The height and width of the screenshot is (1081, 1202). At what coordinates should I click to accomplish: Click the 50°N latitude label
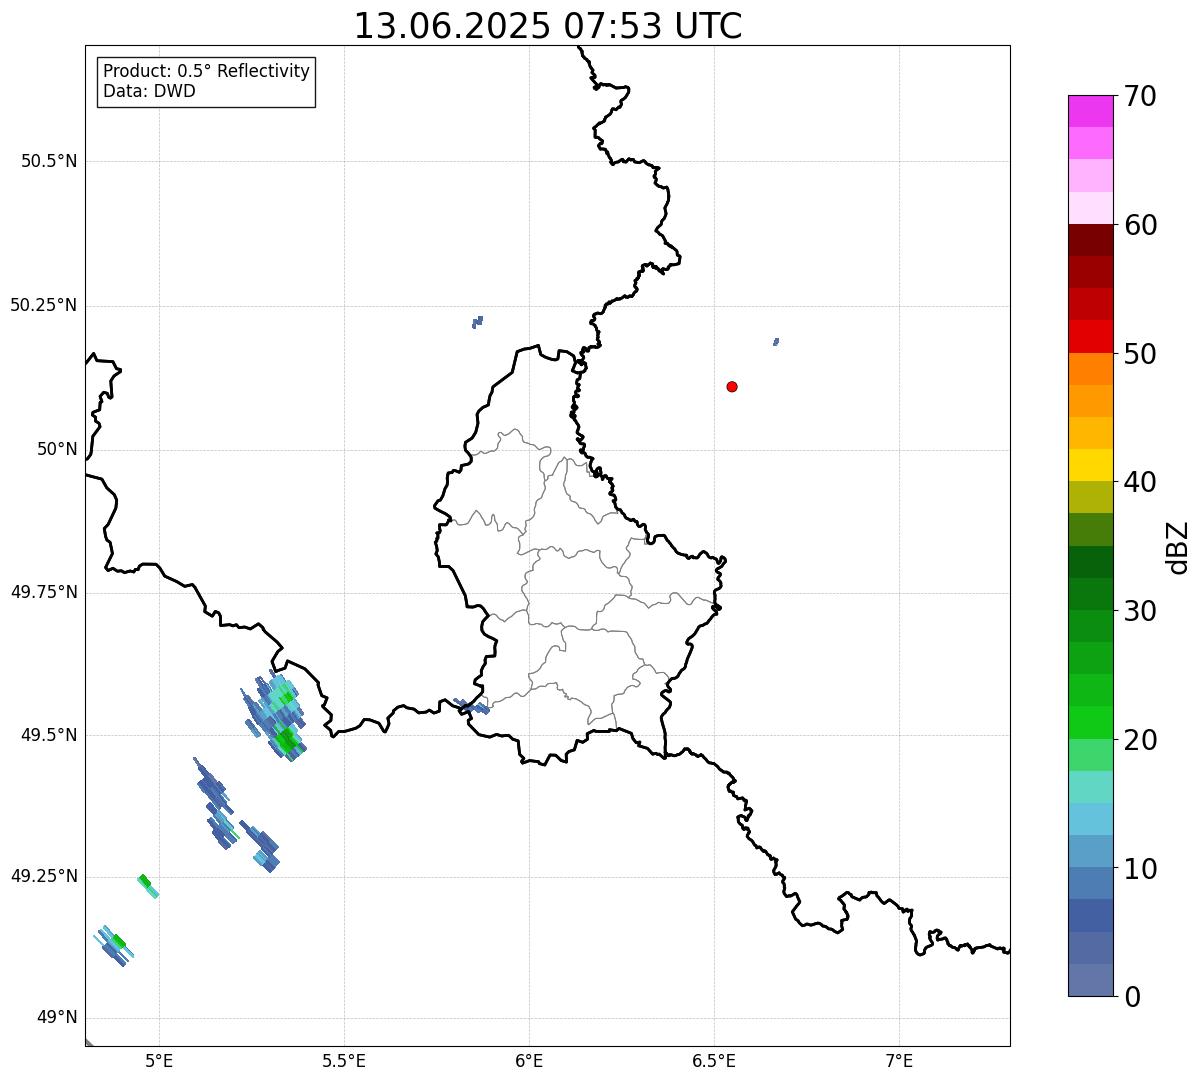click(57, 449)
